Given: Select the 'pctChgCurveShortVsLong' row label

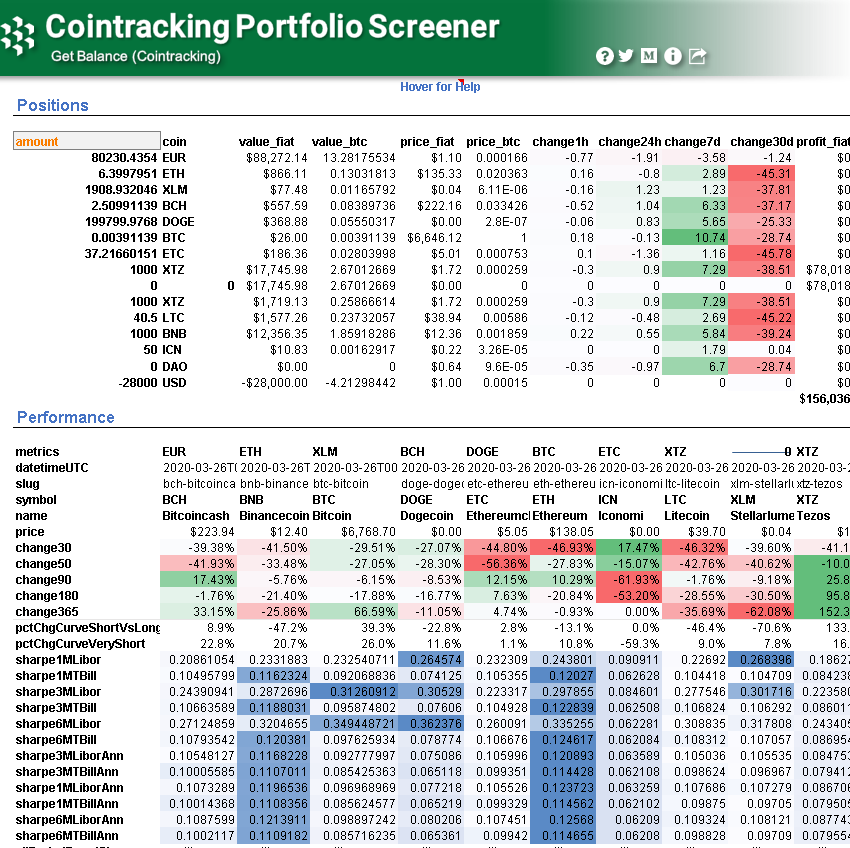Looking at the screenshot, I should point(87,628).
